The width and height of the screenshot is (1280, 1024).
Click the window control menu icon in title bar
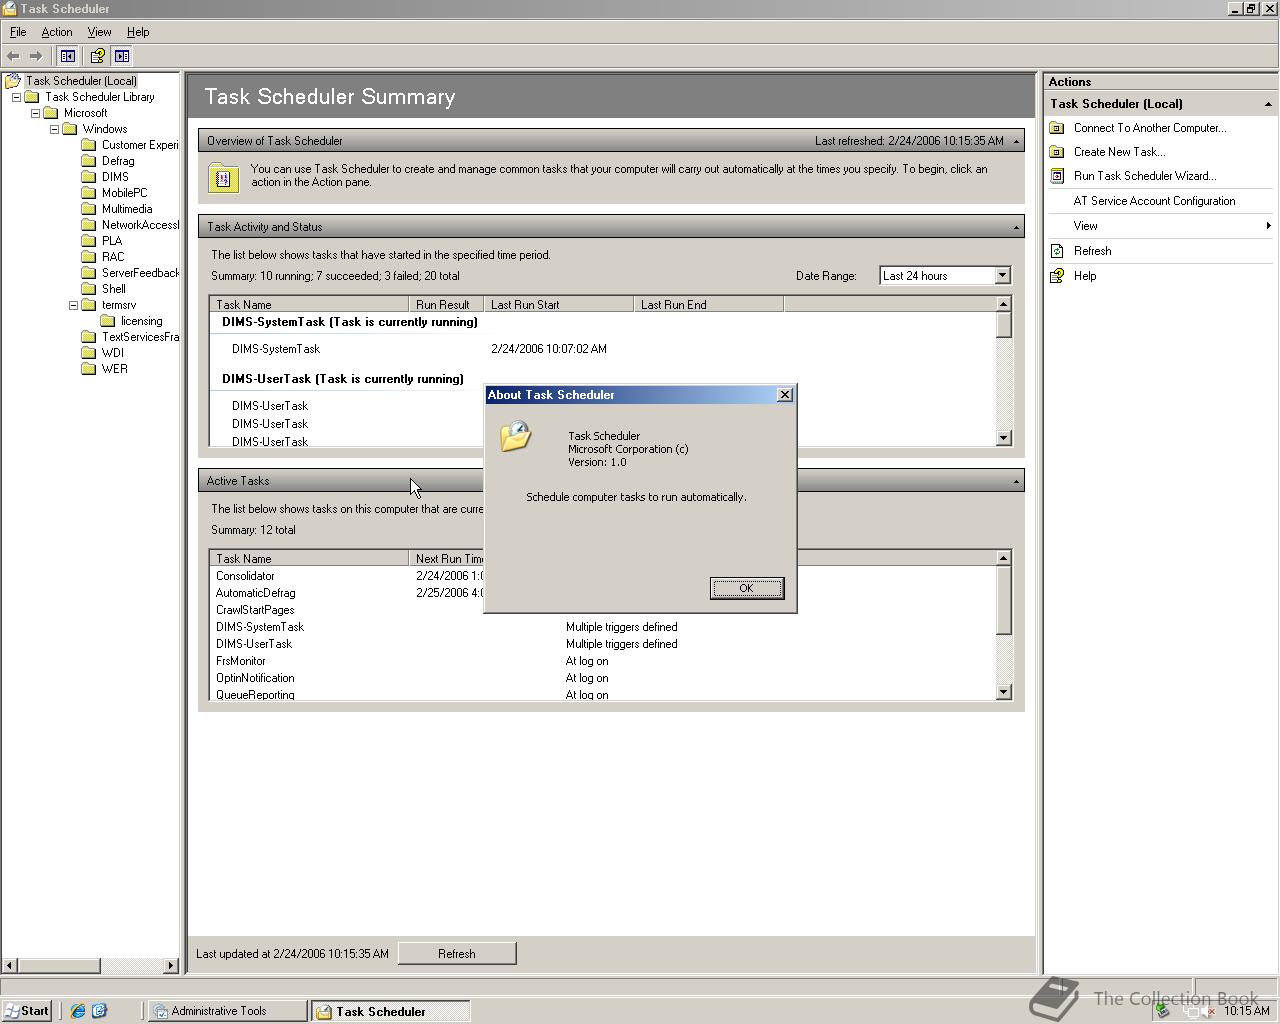[x=9, y=8]
